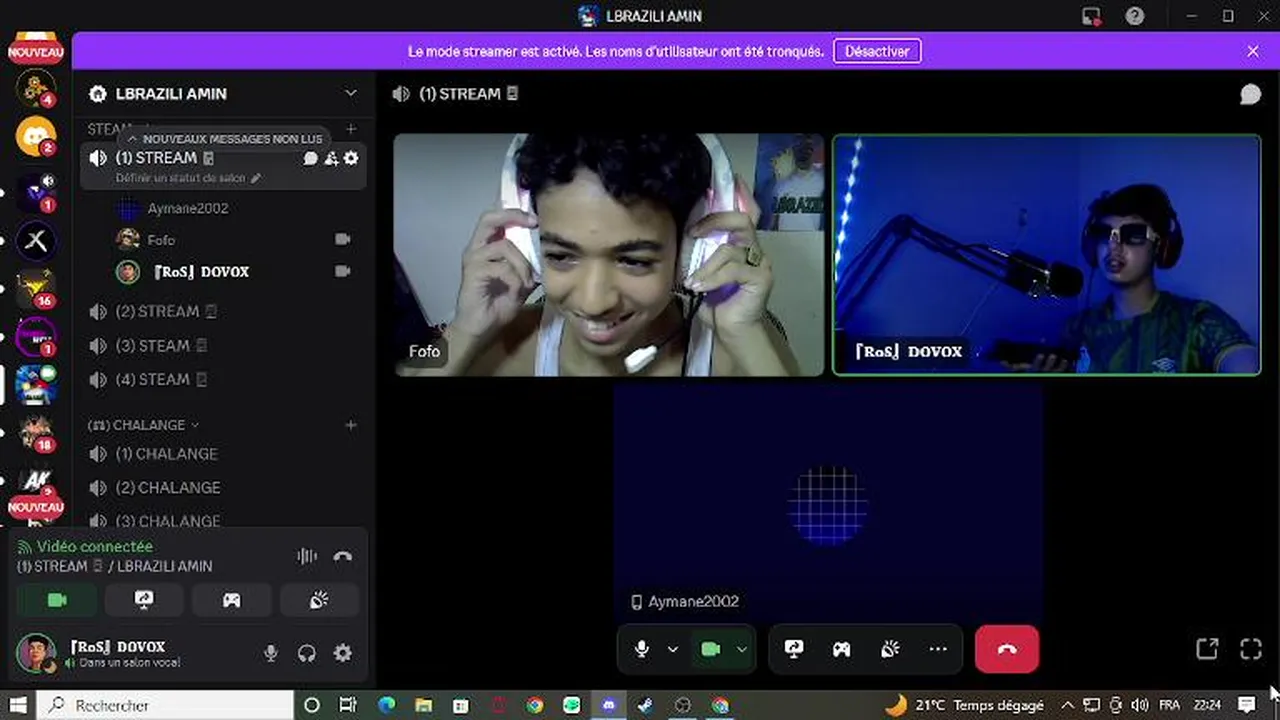This screenshot has width=1280, height=720.
Task: Open more options in the call bar
Action: pos(938,649)
